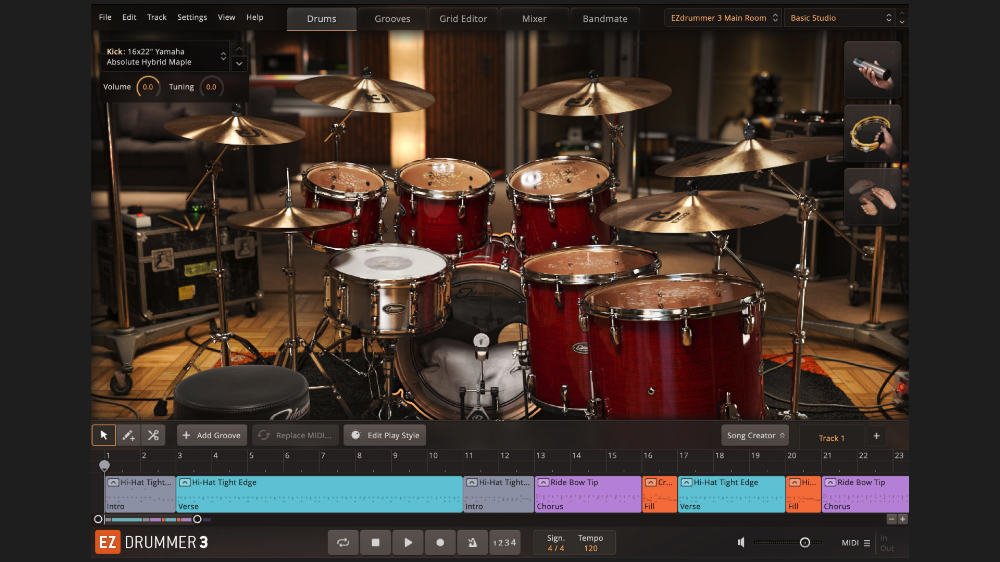This screenshot has height=562, width=1000.
Task: Expand the first Verse Hi-Hat Tight Edge block menu
Action: click(x=184, y=483)
